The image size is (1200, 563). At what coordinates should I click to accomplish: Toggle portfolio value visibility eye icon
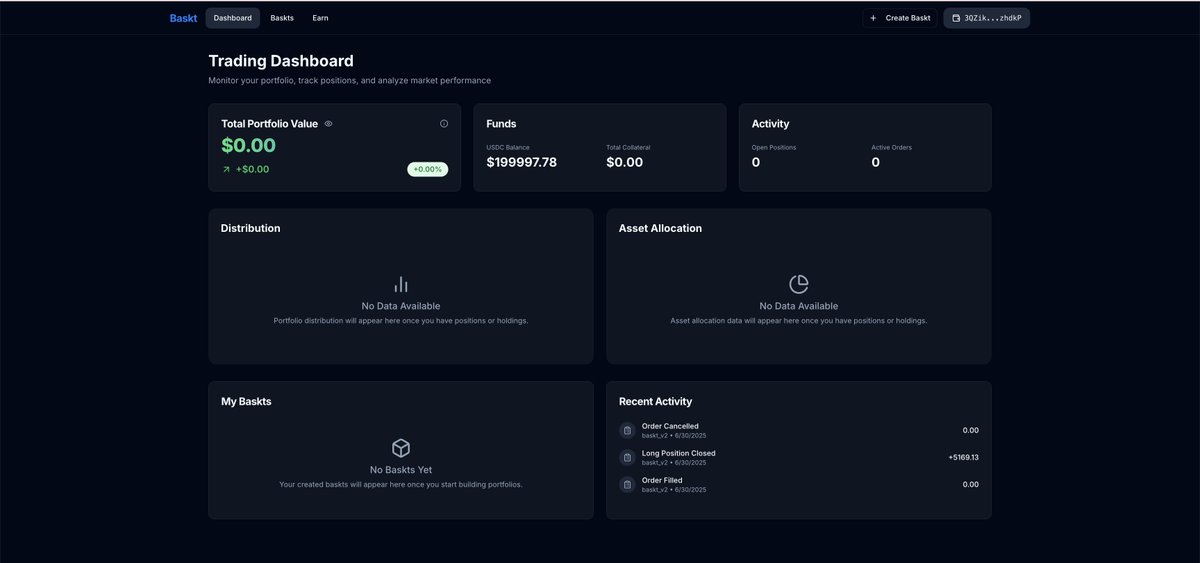(328, 124)
